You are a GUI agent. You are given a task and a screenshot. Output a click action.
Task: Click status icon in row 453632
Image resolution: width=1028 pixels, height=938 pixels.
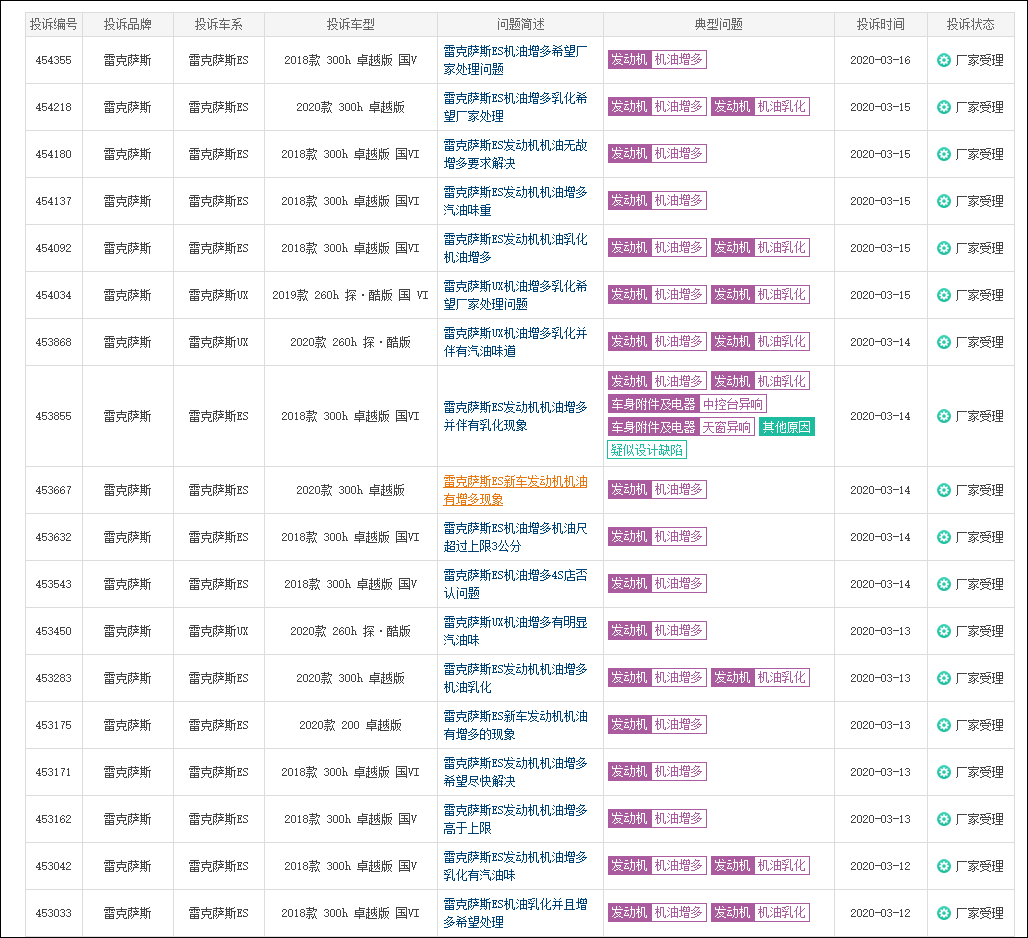click(x=943, y=537)
